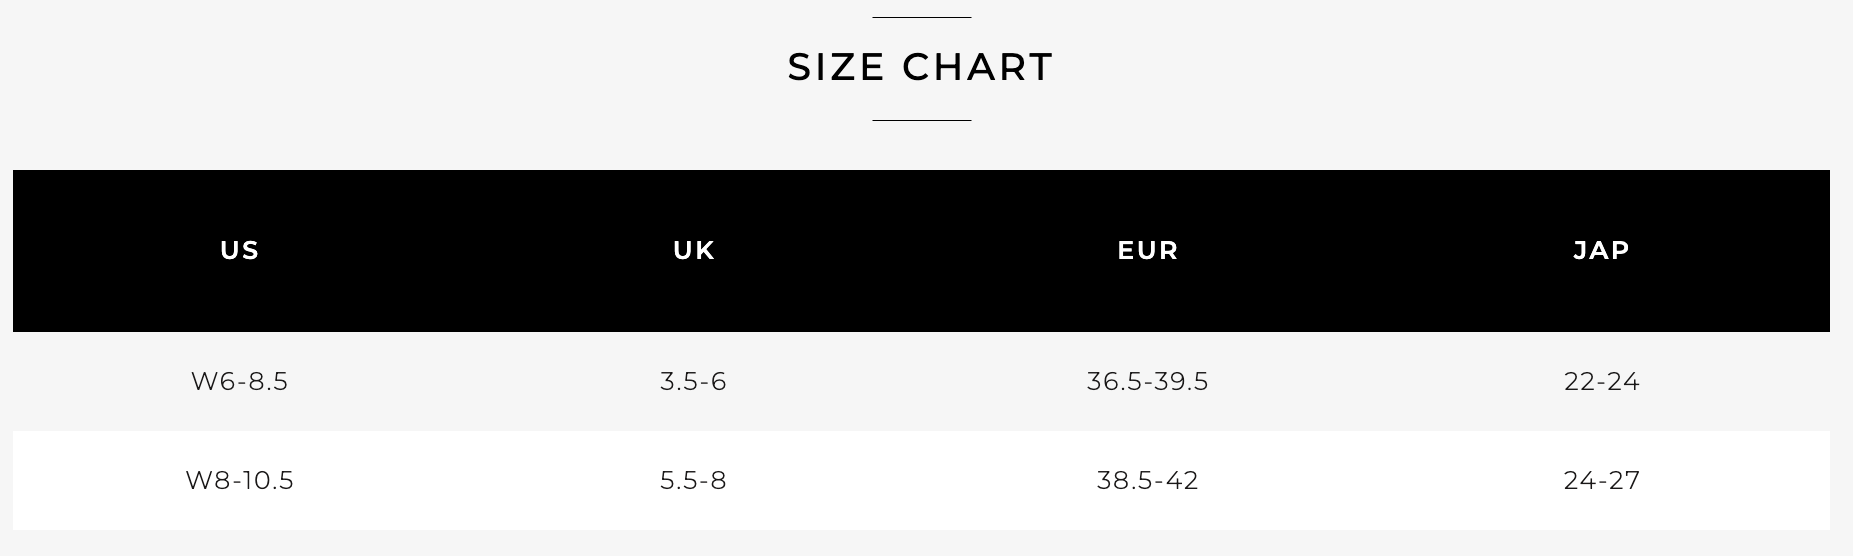Select the US column header
The width and height of the screenshot is (1853, 556).
point(240,250)
